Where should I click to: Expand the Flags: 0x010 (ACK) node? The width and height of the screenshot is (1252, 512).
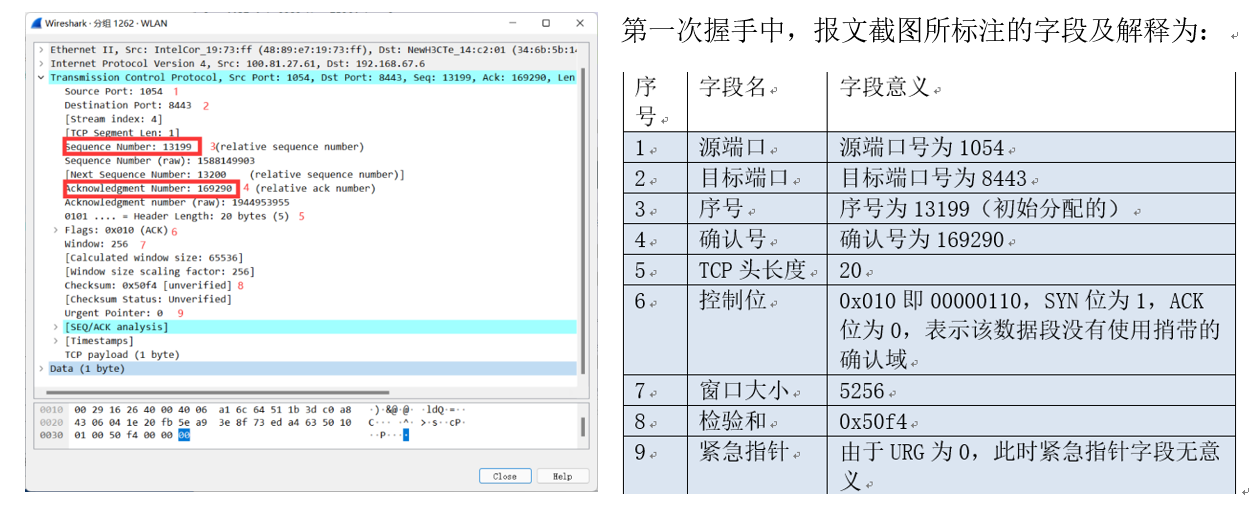point(55,230)
